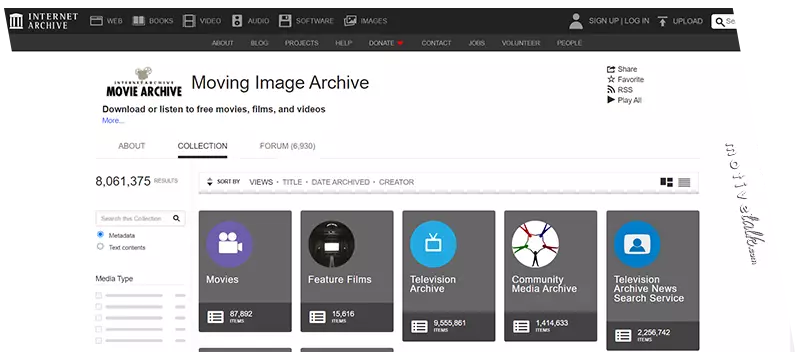Check the fourth Media Type checkbox
The image size is (800, 360).
tap(98, 329)
